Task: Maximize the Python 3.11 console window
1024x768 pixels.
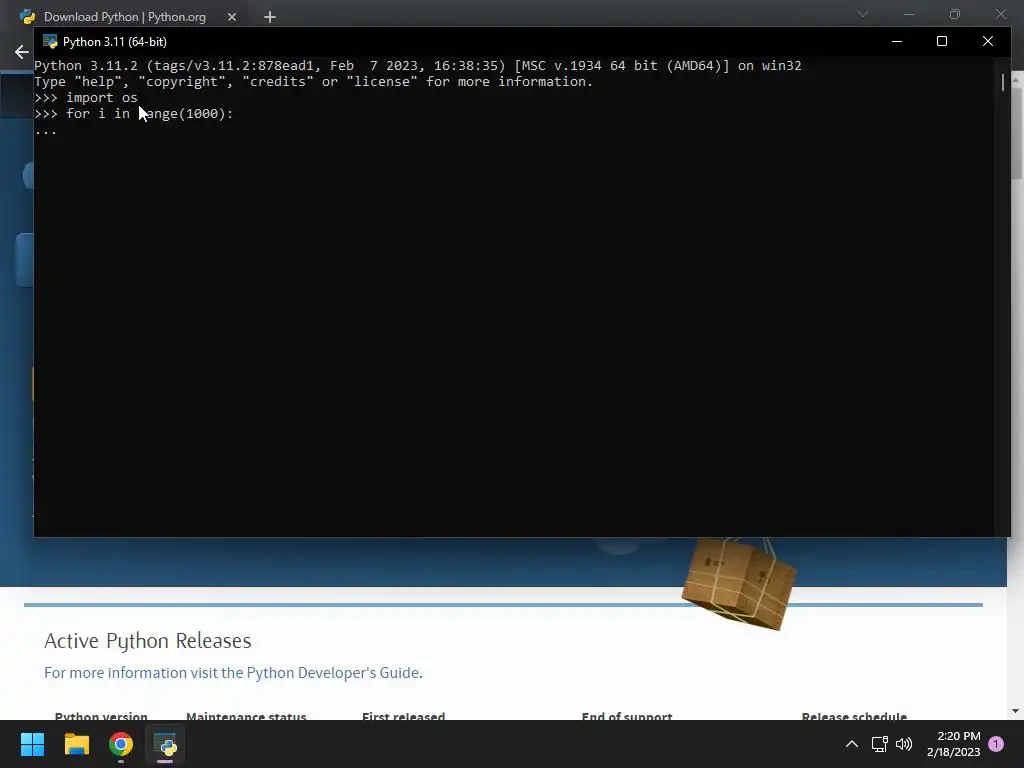Action: click(942, 41)
